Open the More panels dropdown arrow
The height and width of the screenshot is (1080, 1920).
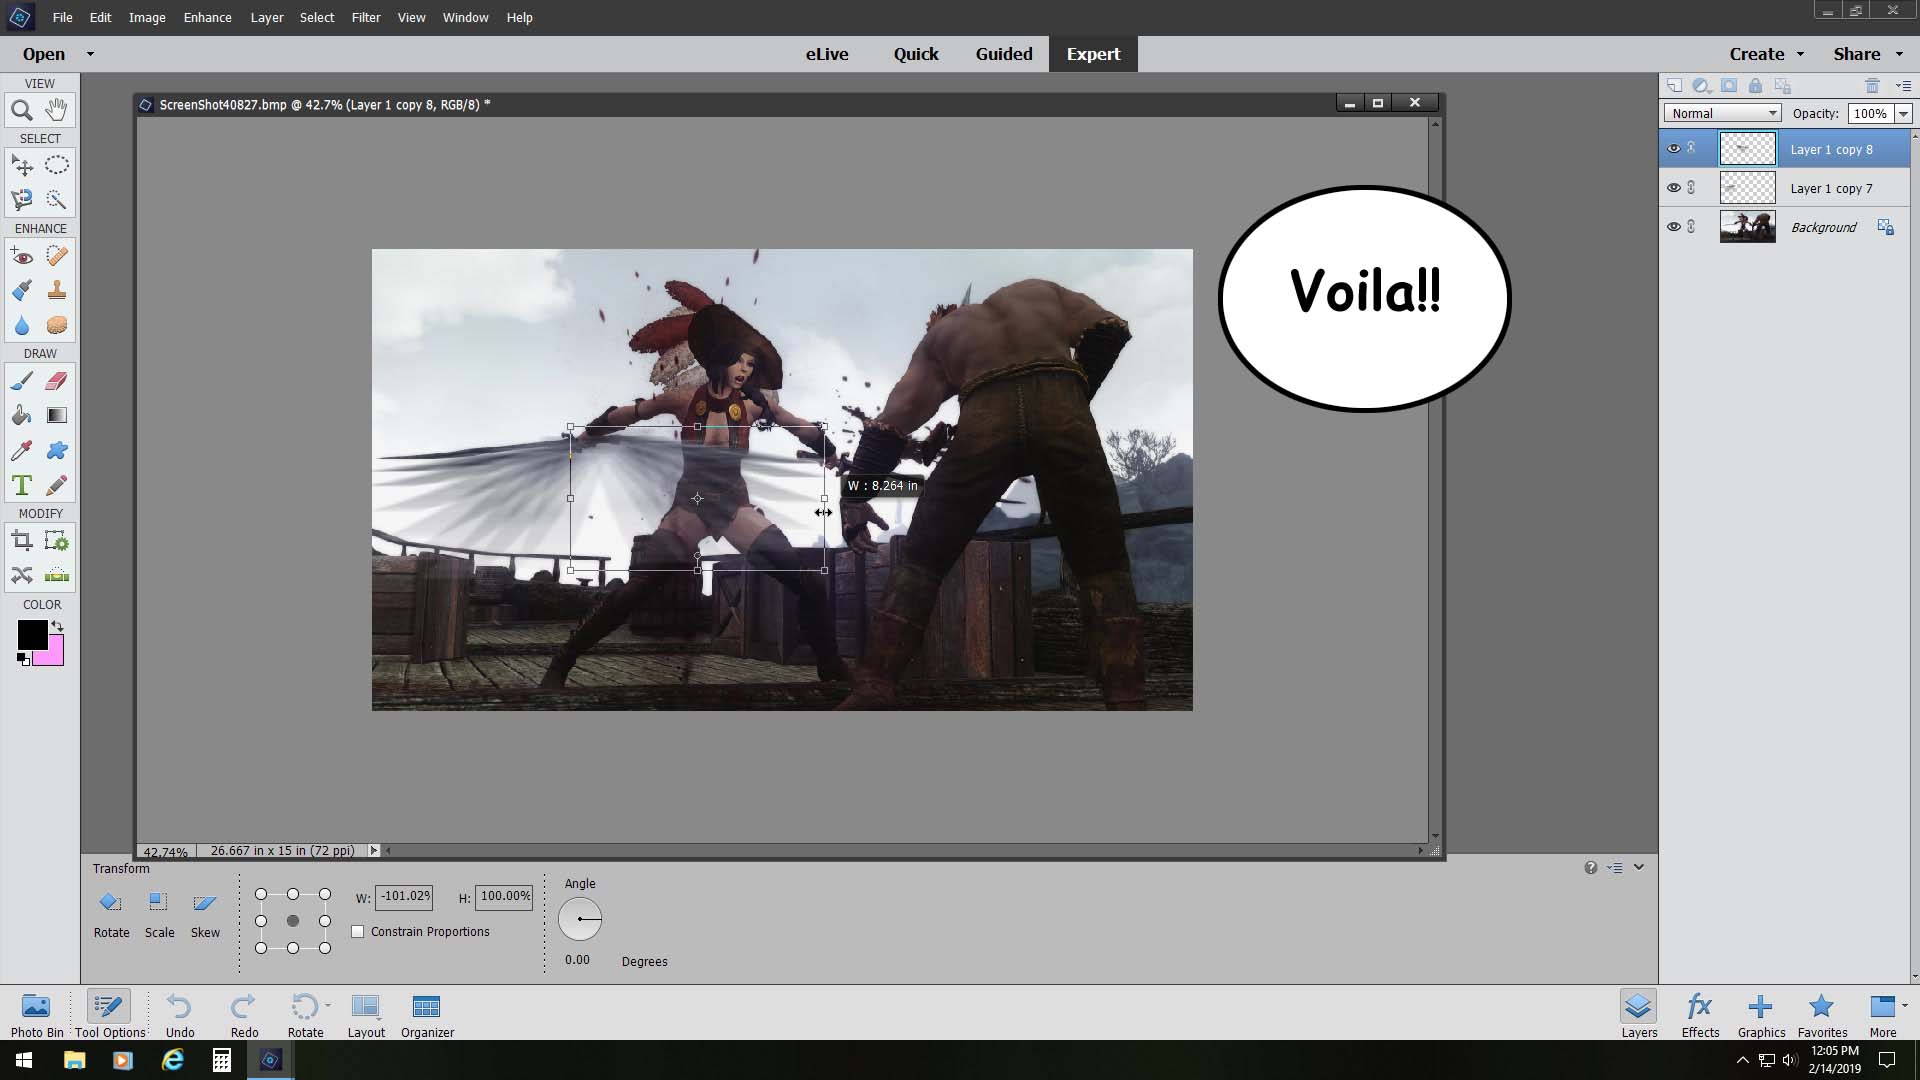[x=1904, y=1005]
